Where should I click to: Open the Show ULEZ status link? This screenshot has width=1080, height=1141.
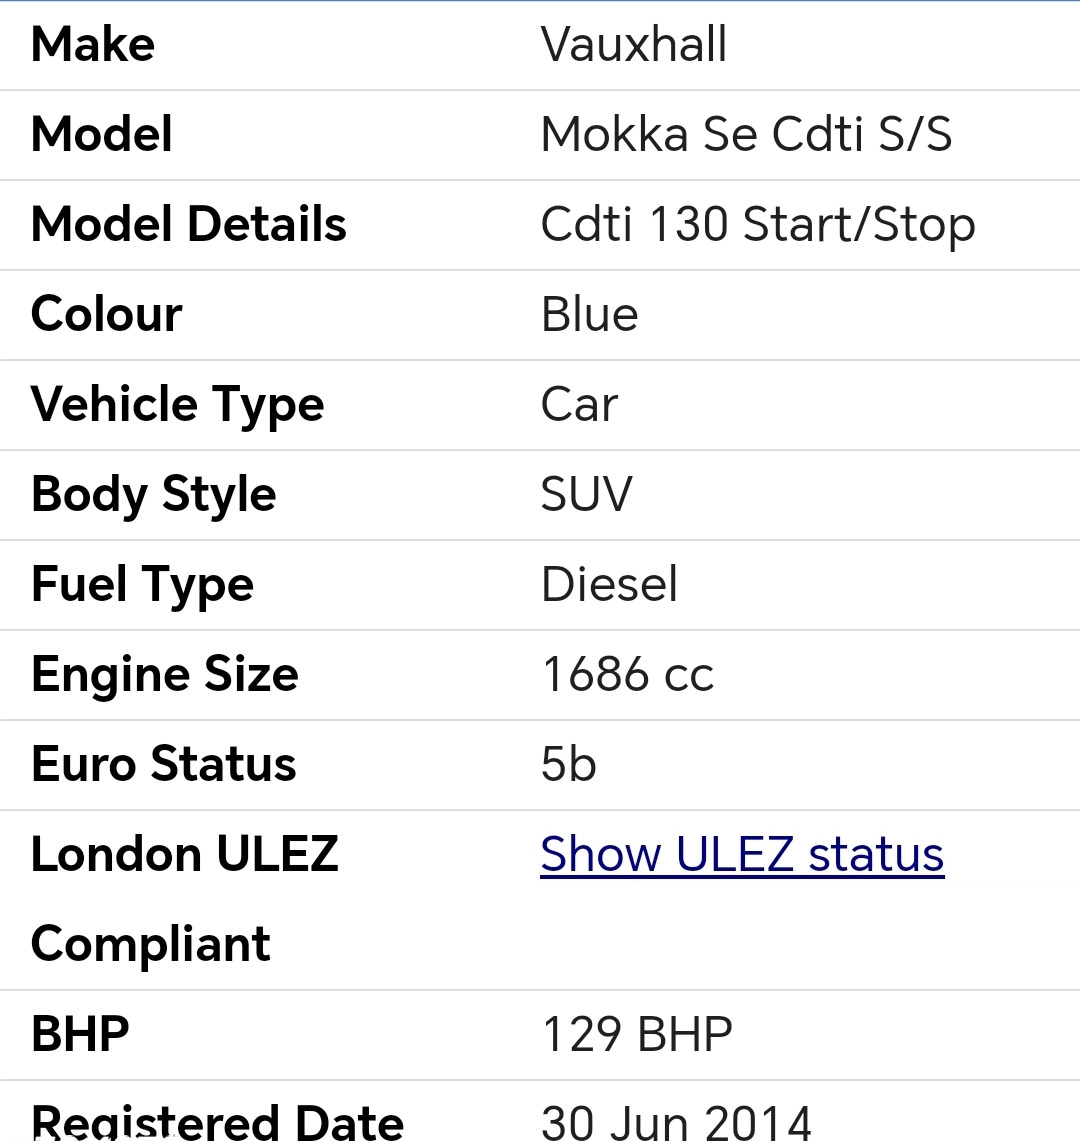click(742, 855)
